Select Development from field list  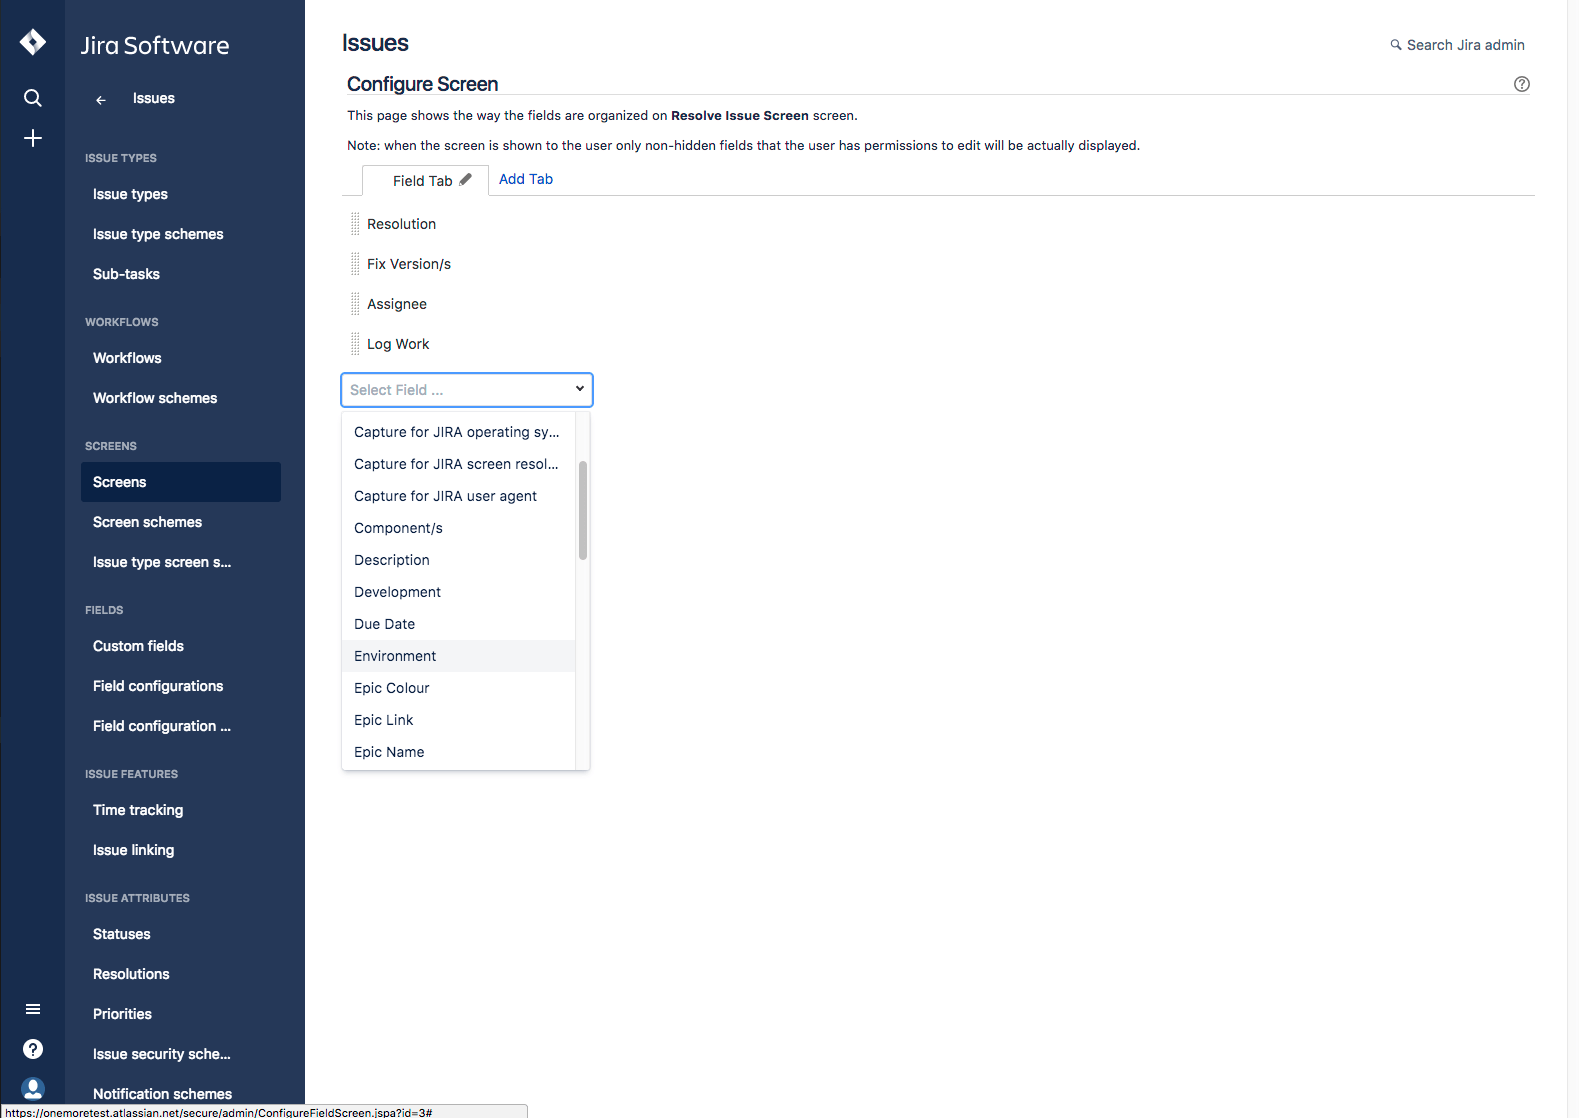[458, 592]
